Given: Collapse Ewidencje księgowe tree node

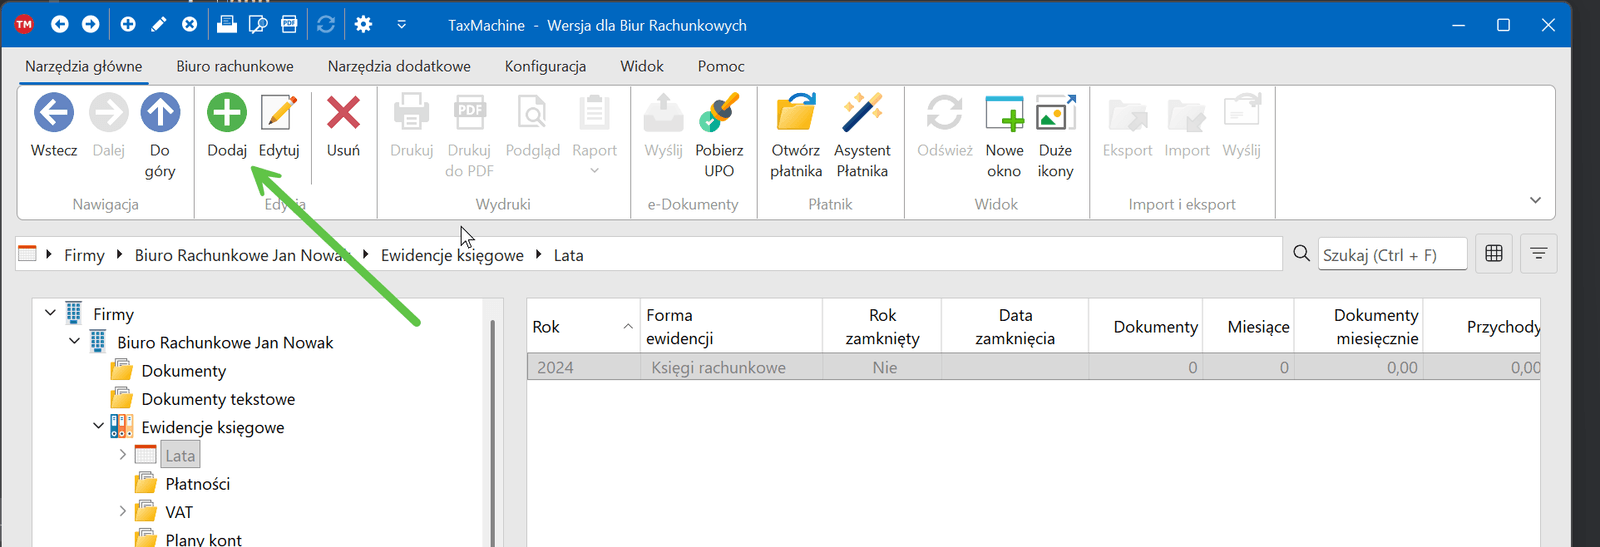Looking at the screenshot, I should [x=98, y=426].
